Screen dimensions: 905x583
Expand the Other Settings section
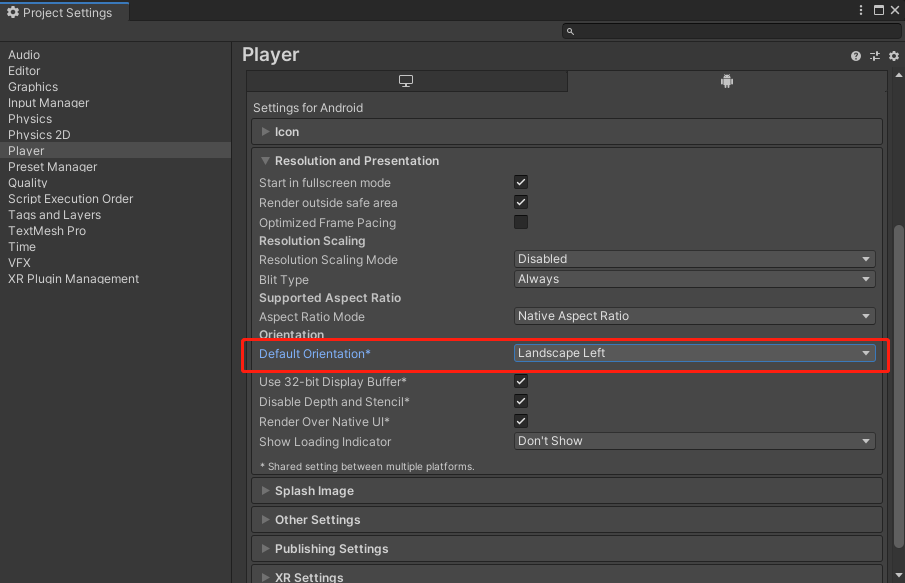[567, 520]
